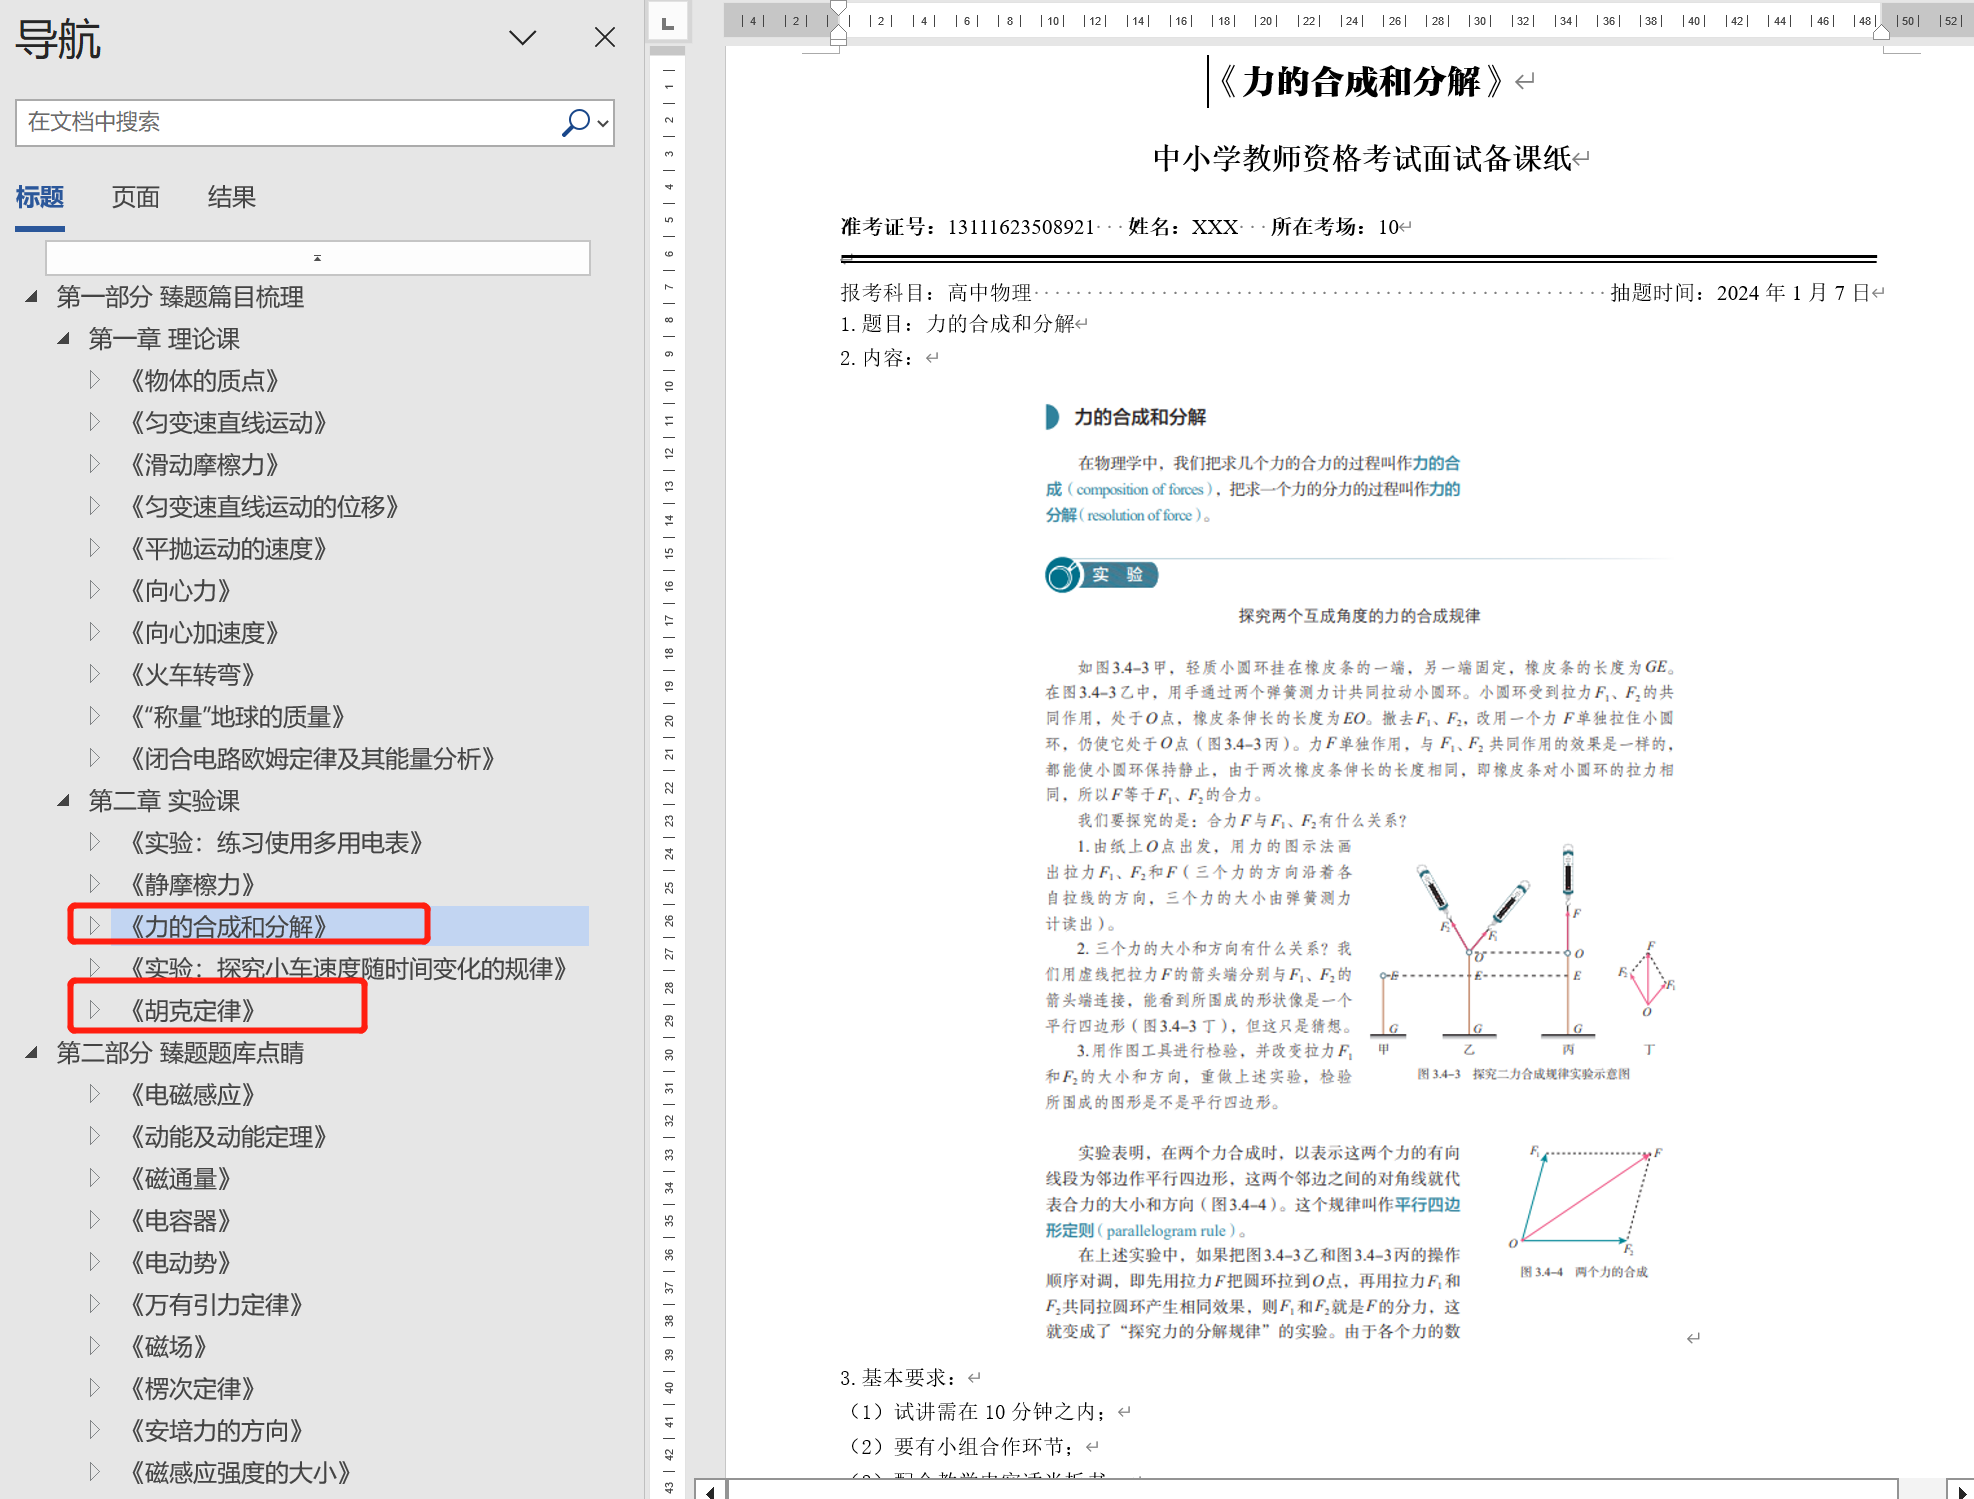
Task: Switch to the 页面 tab
Action: click(135, 197)
